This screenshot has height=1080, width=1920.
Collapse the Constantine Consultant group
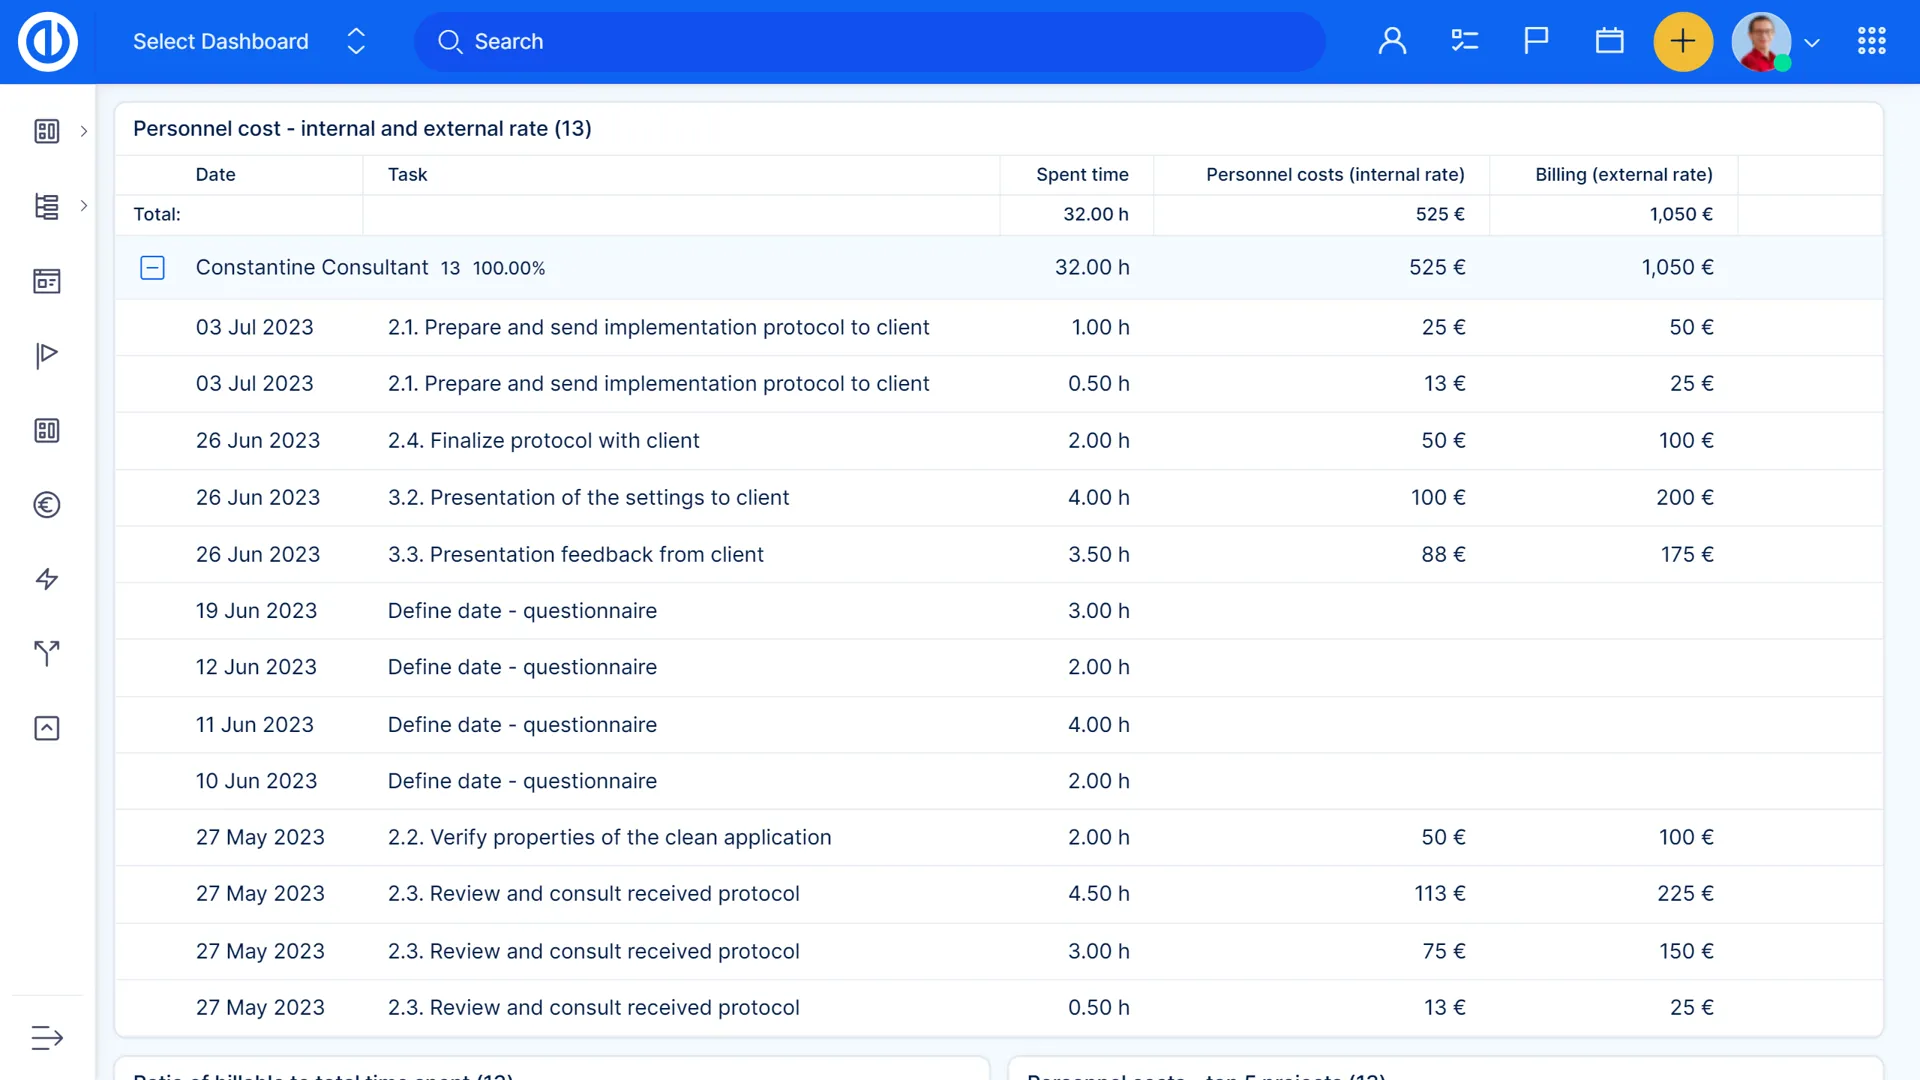[152, 268]
